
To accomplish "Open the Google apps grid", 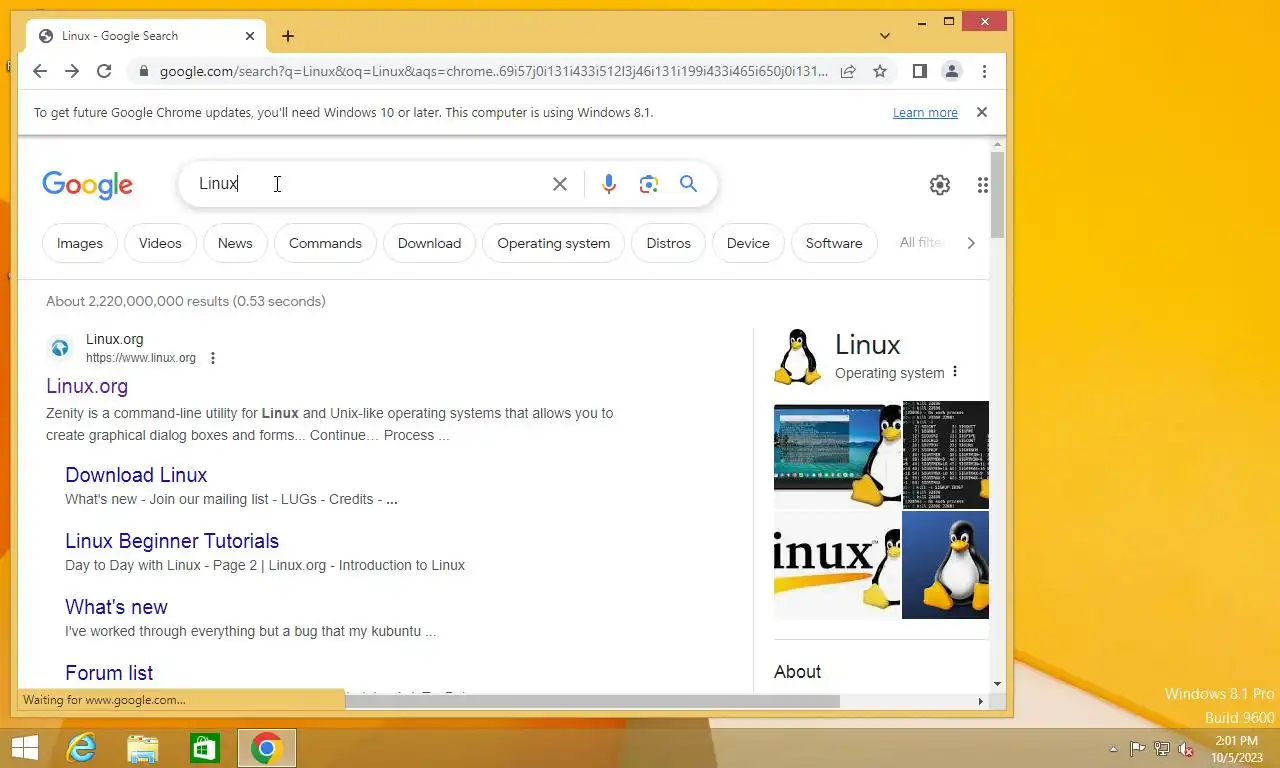I will click(983, 185).
